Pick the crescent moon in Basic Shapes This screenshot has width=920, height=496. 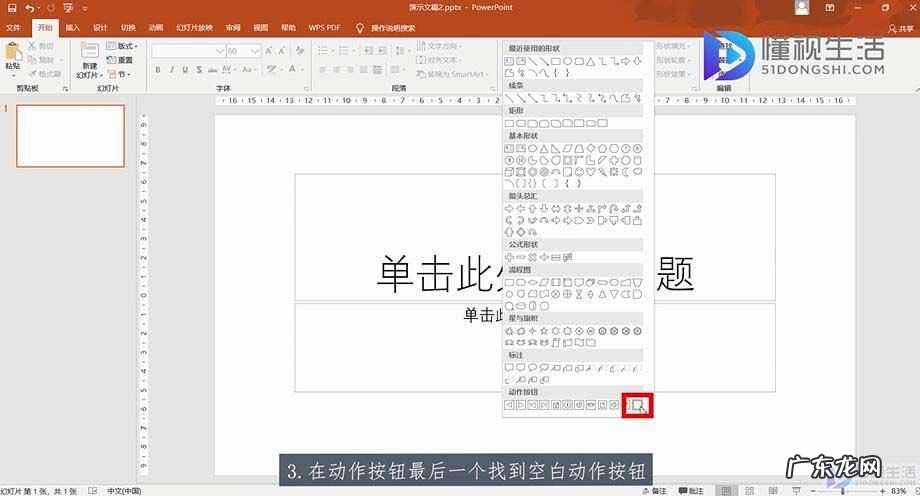tap(625, 172)
